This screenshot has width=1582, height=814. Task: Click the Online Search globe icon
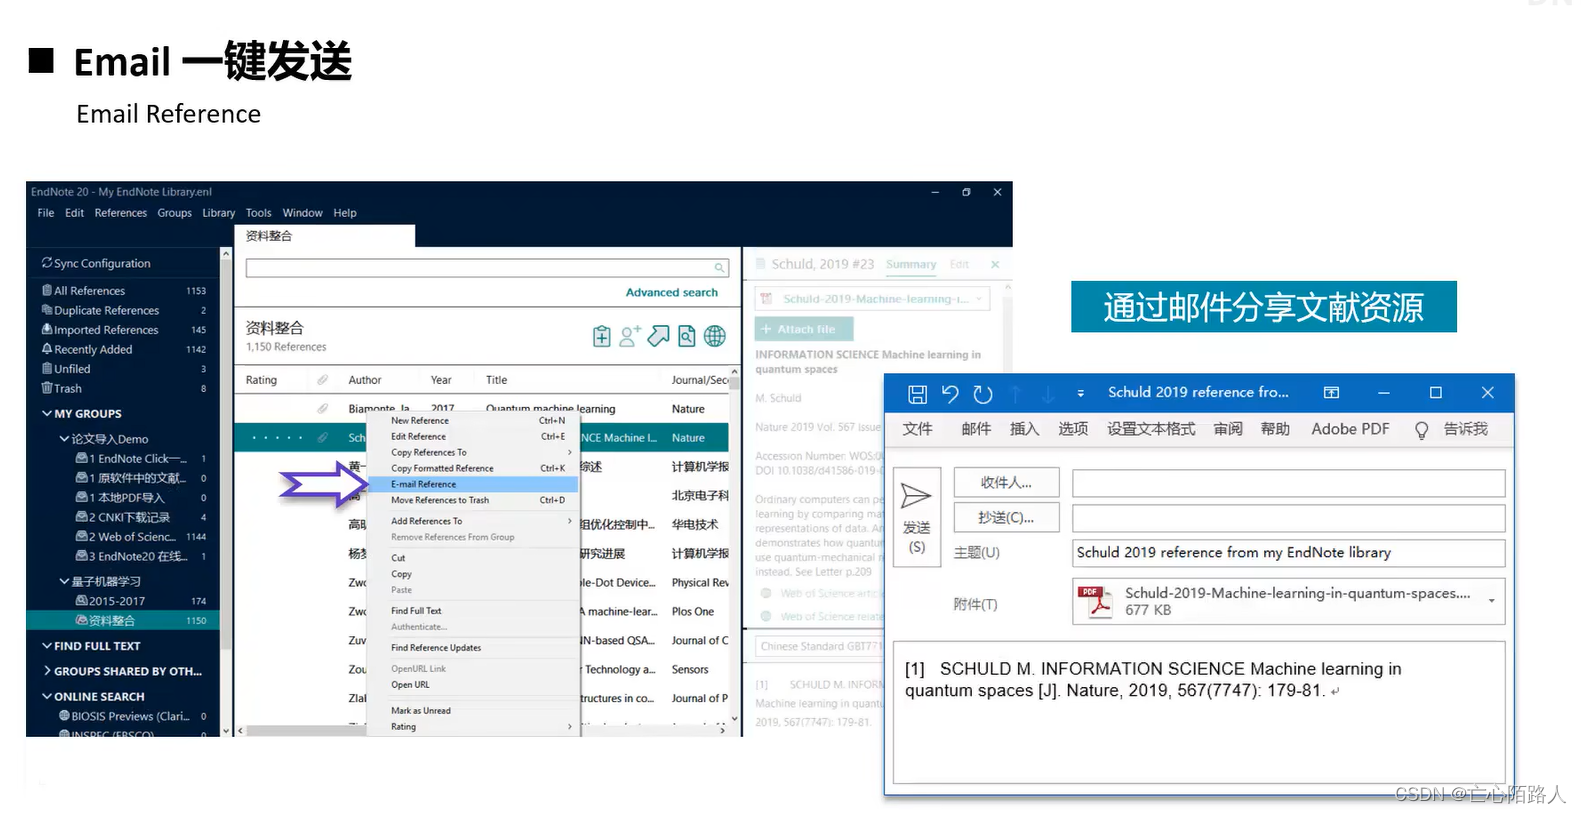(715, 337)
